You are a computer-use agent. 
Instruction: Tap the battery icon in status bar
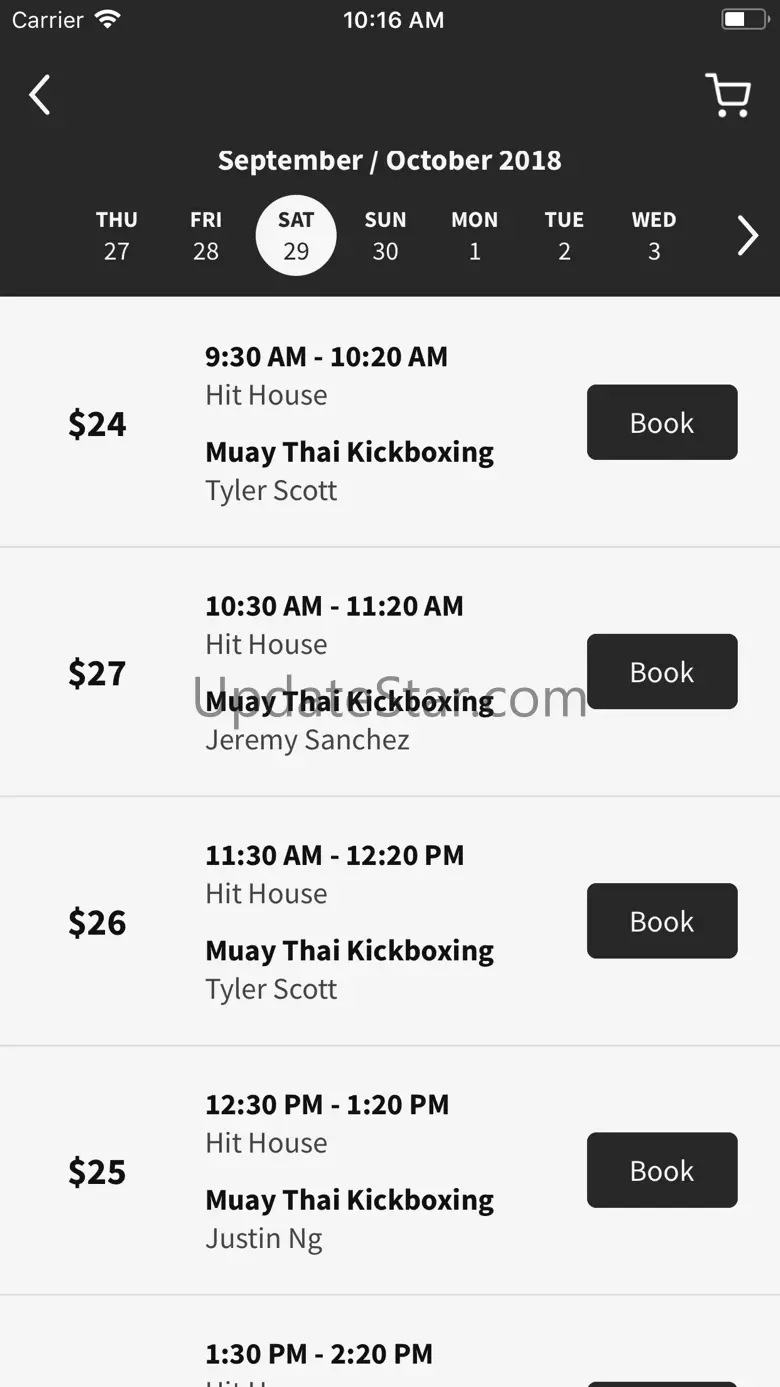tap(744, 19)
